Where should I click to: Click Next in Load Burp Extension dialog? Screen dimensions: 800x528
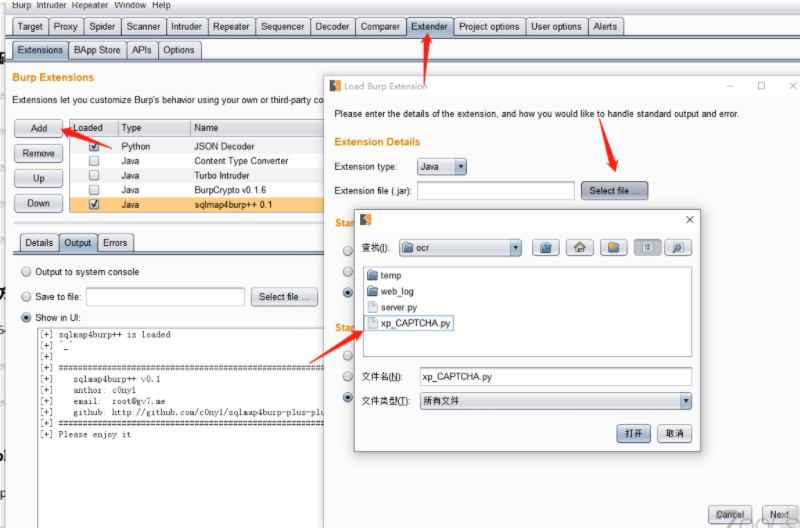coord(779,514)
